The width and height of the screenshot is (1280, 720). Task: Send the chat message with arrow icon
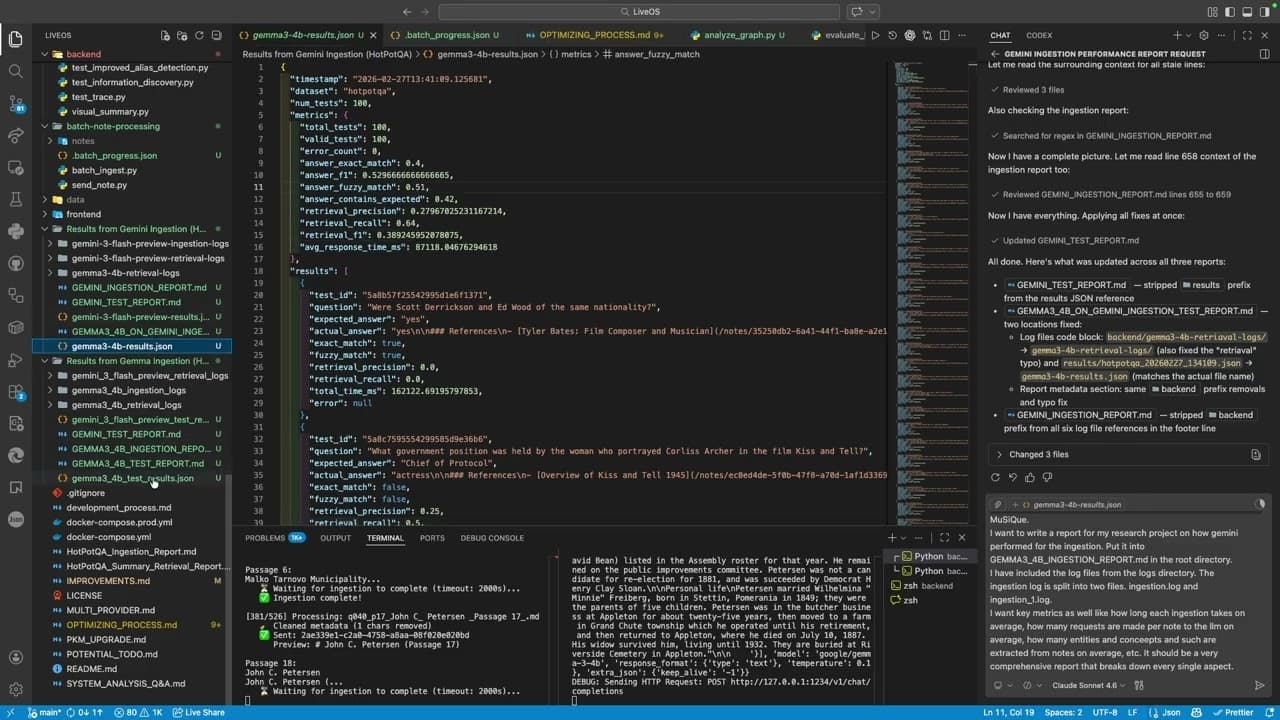click(x=1259, y=685)
